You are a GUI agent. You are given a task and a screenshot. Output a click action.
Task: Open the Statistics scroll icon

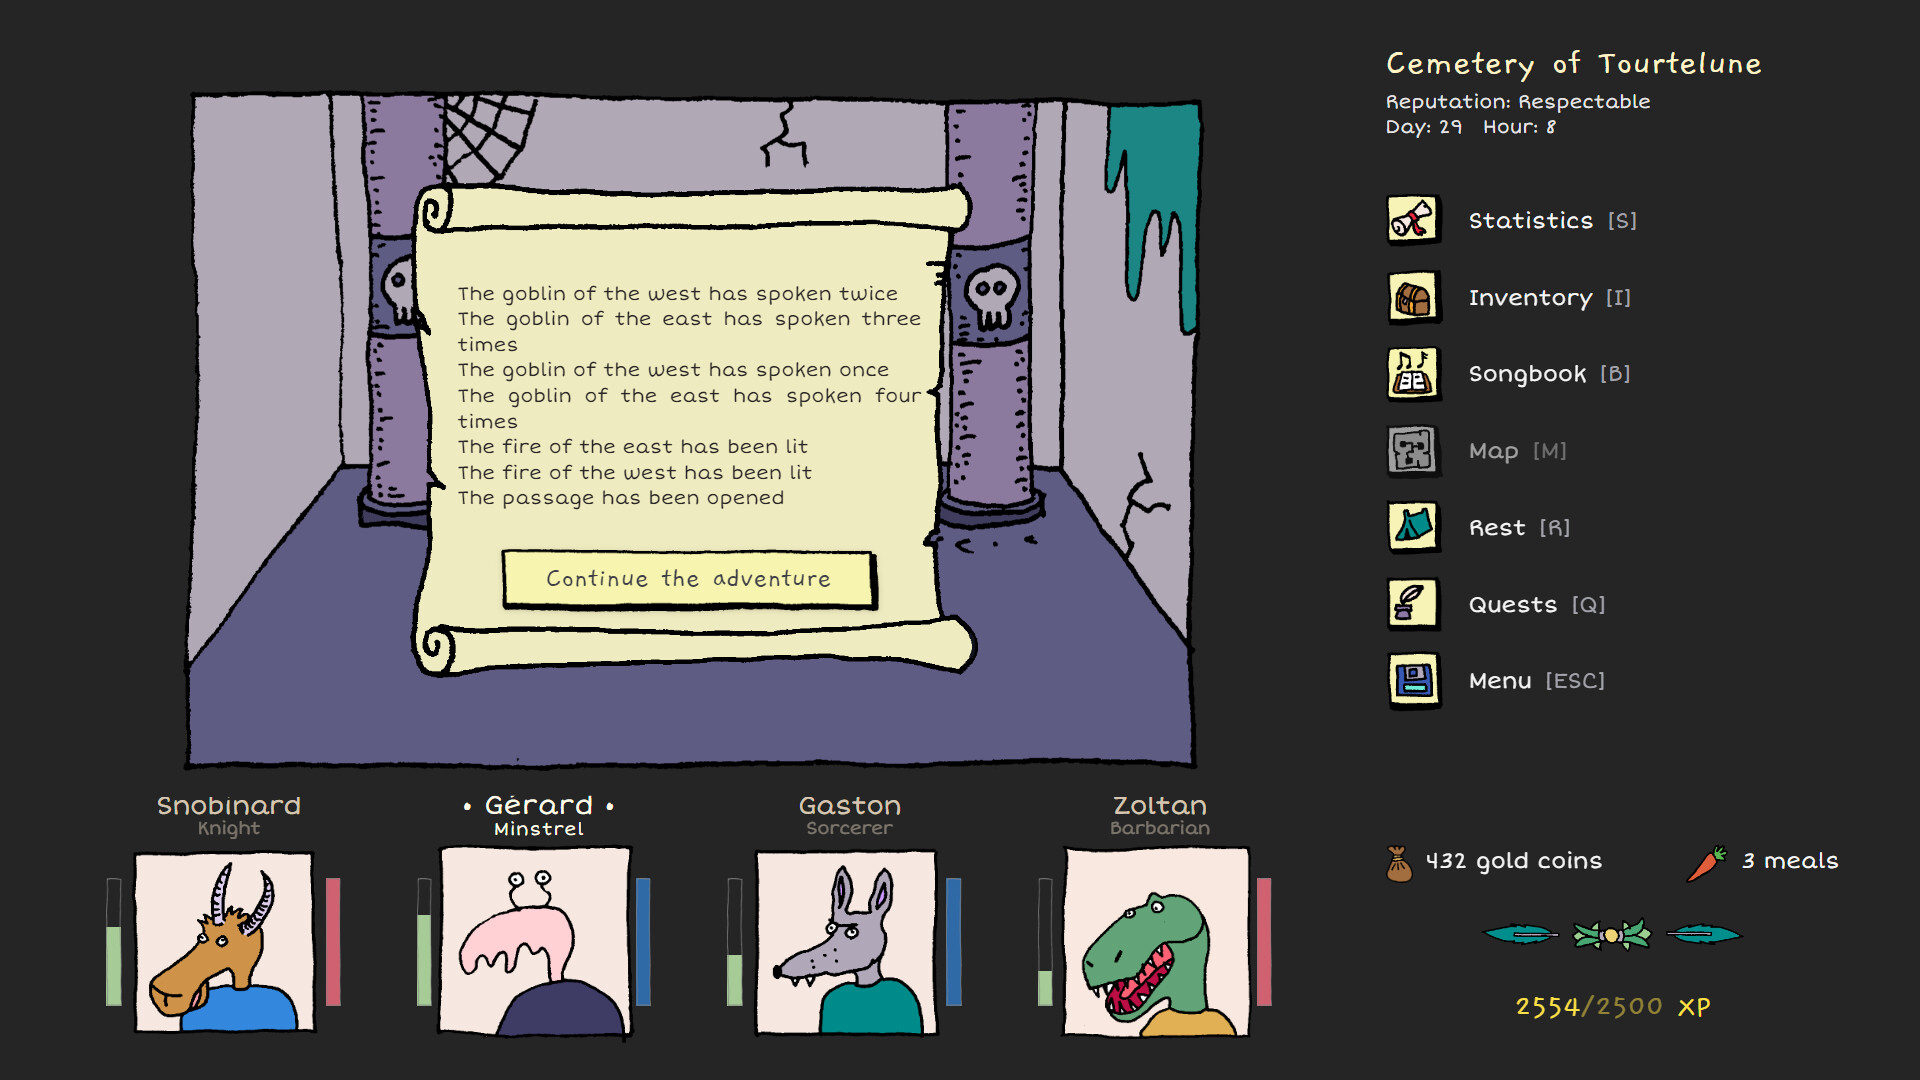coord(1412,220)
